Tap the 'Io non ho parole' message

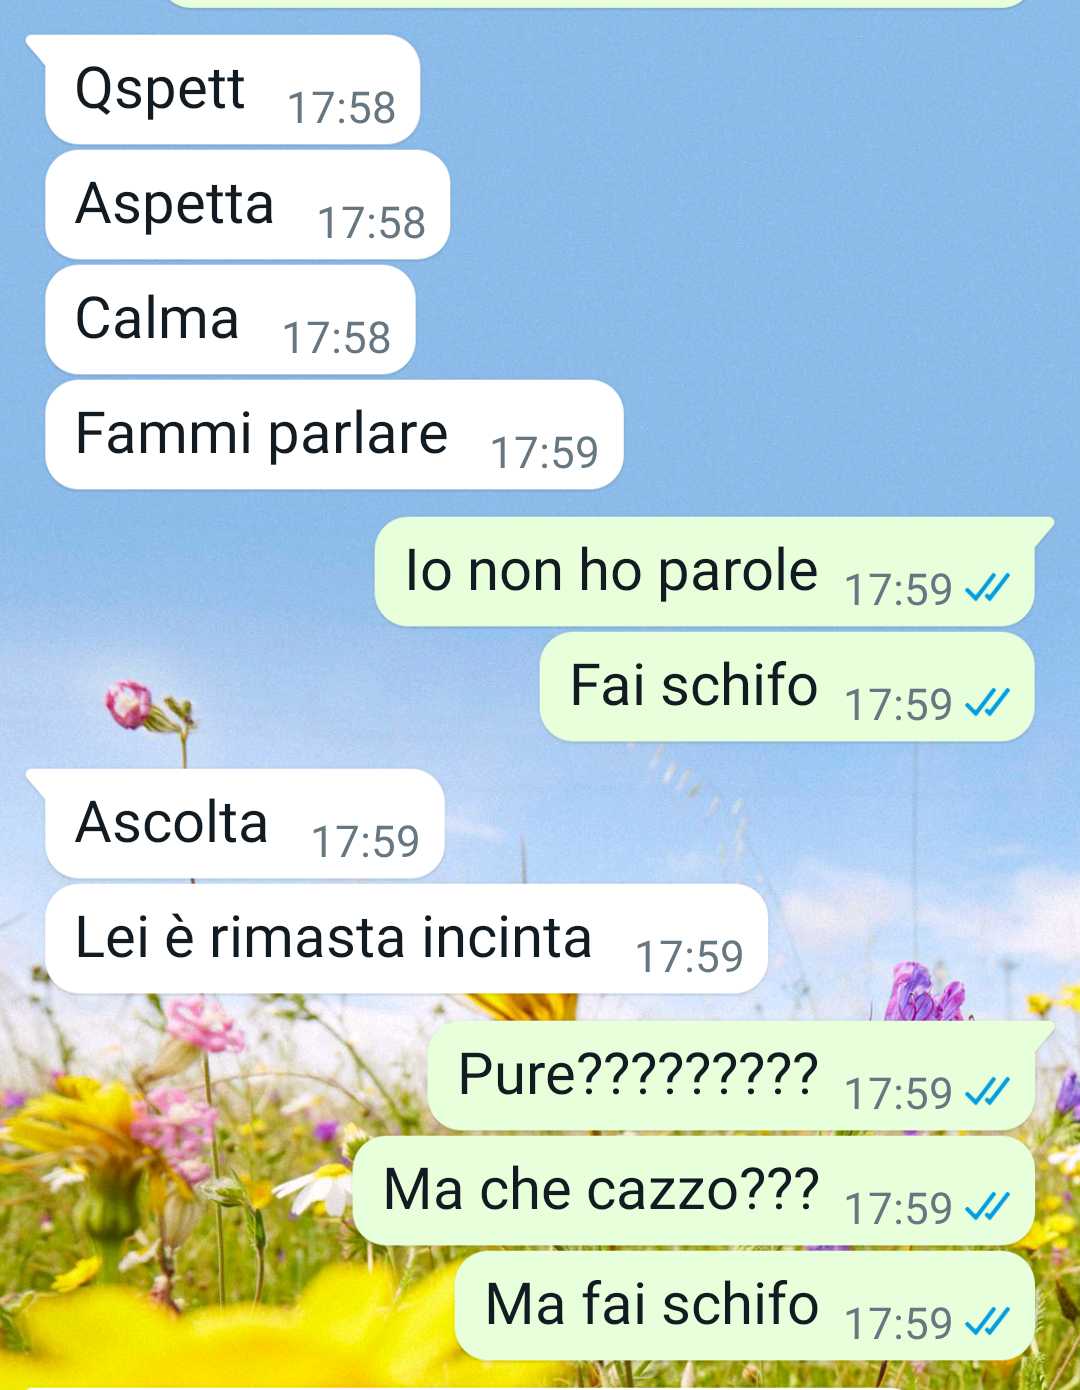click(x=704, y=571)
